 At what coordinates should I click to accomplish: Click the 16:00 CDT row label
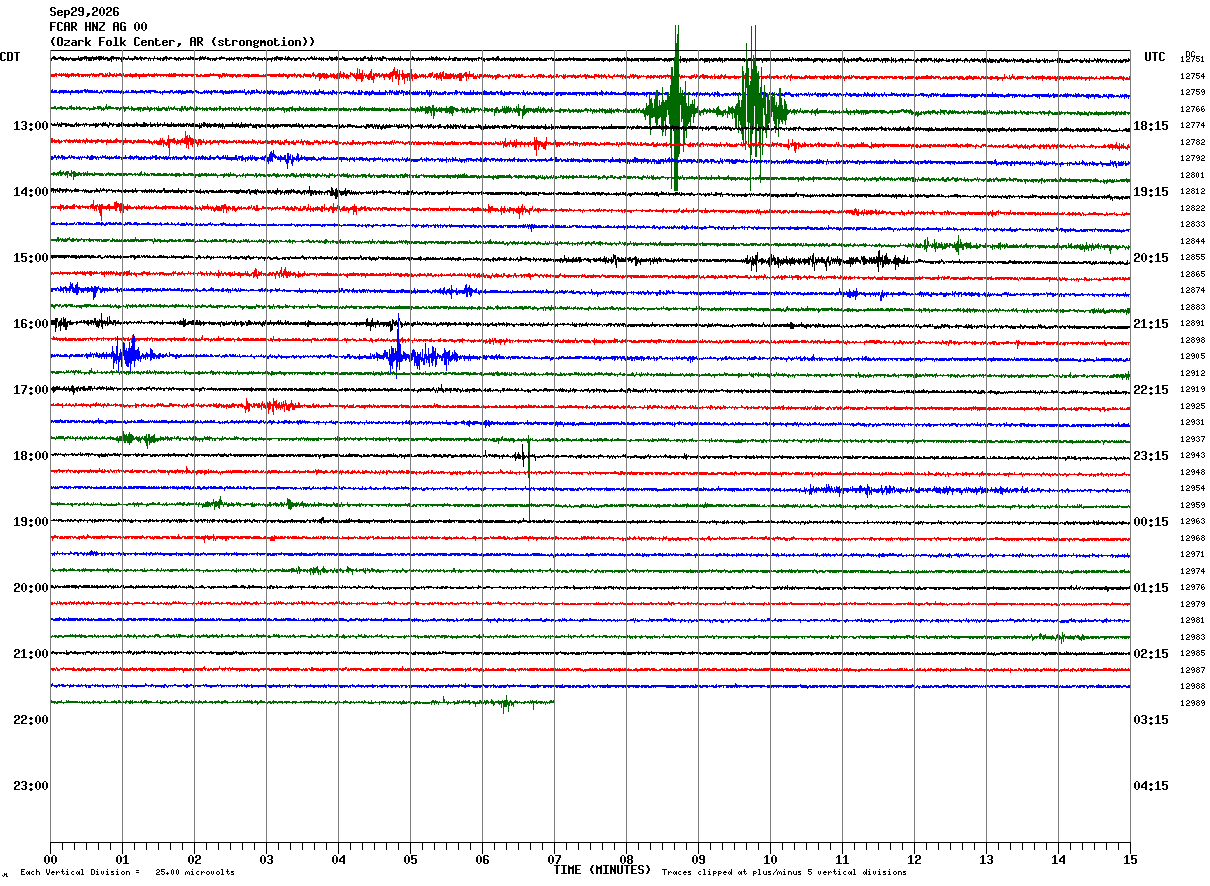30,324
